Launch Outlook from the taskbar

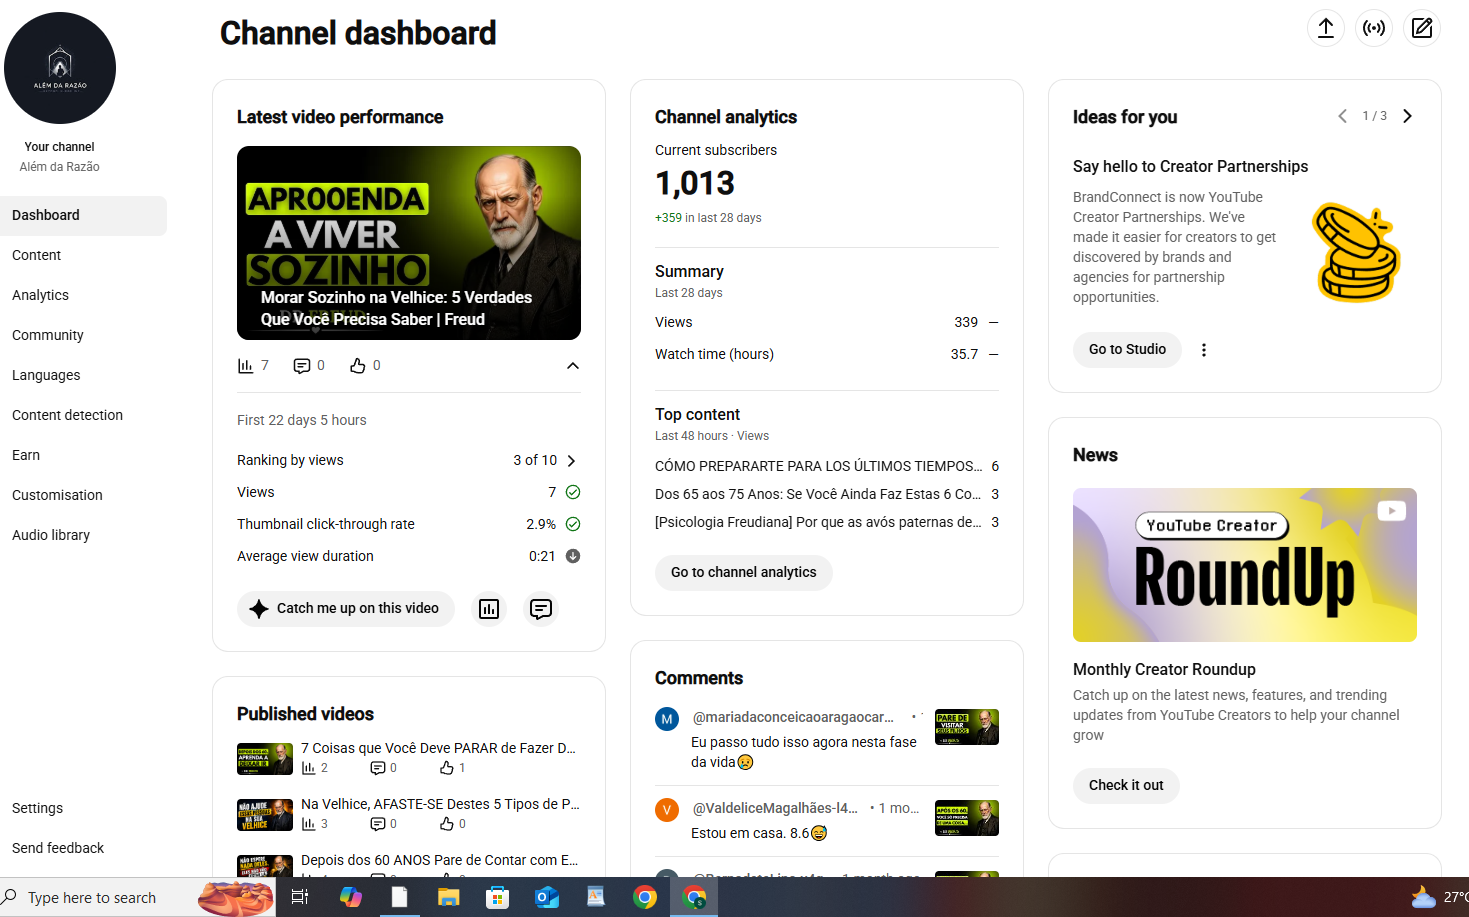pos(547,897)
